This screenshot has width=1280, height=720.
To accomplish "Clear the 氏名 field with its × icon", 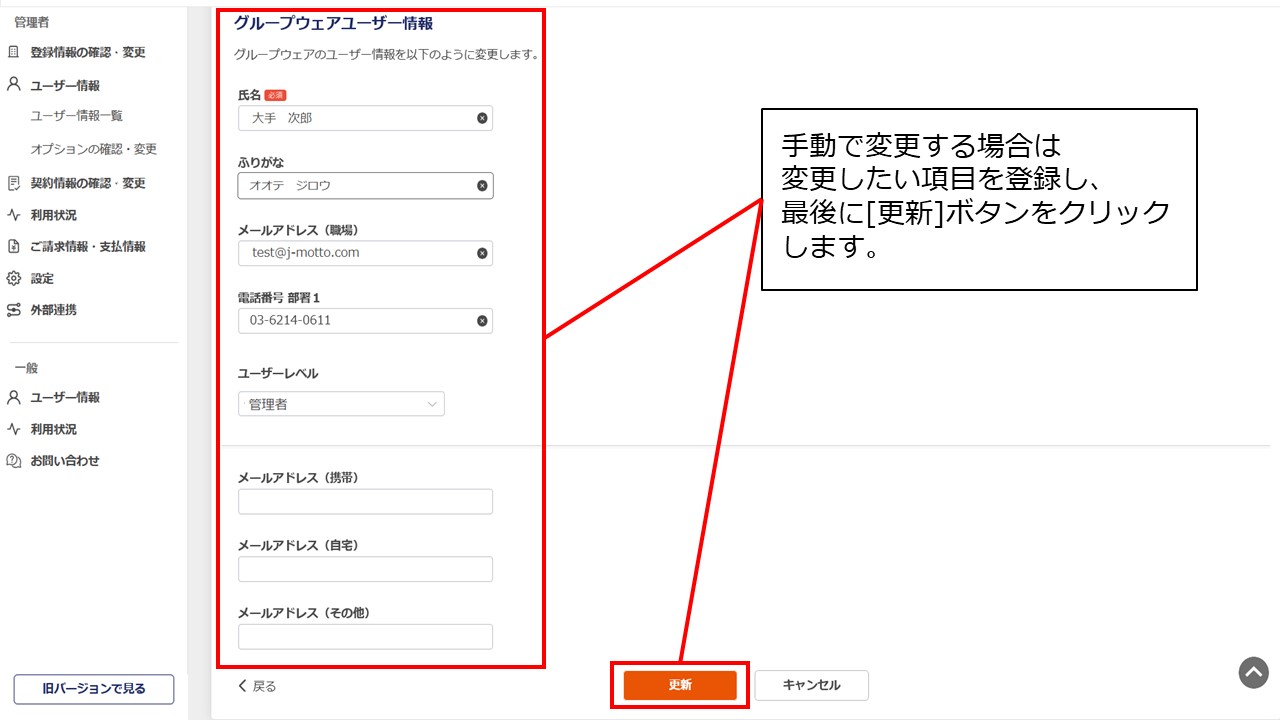I will tap(481, 118).
